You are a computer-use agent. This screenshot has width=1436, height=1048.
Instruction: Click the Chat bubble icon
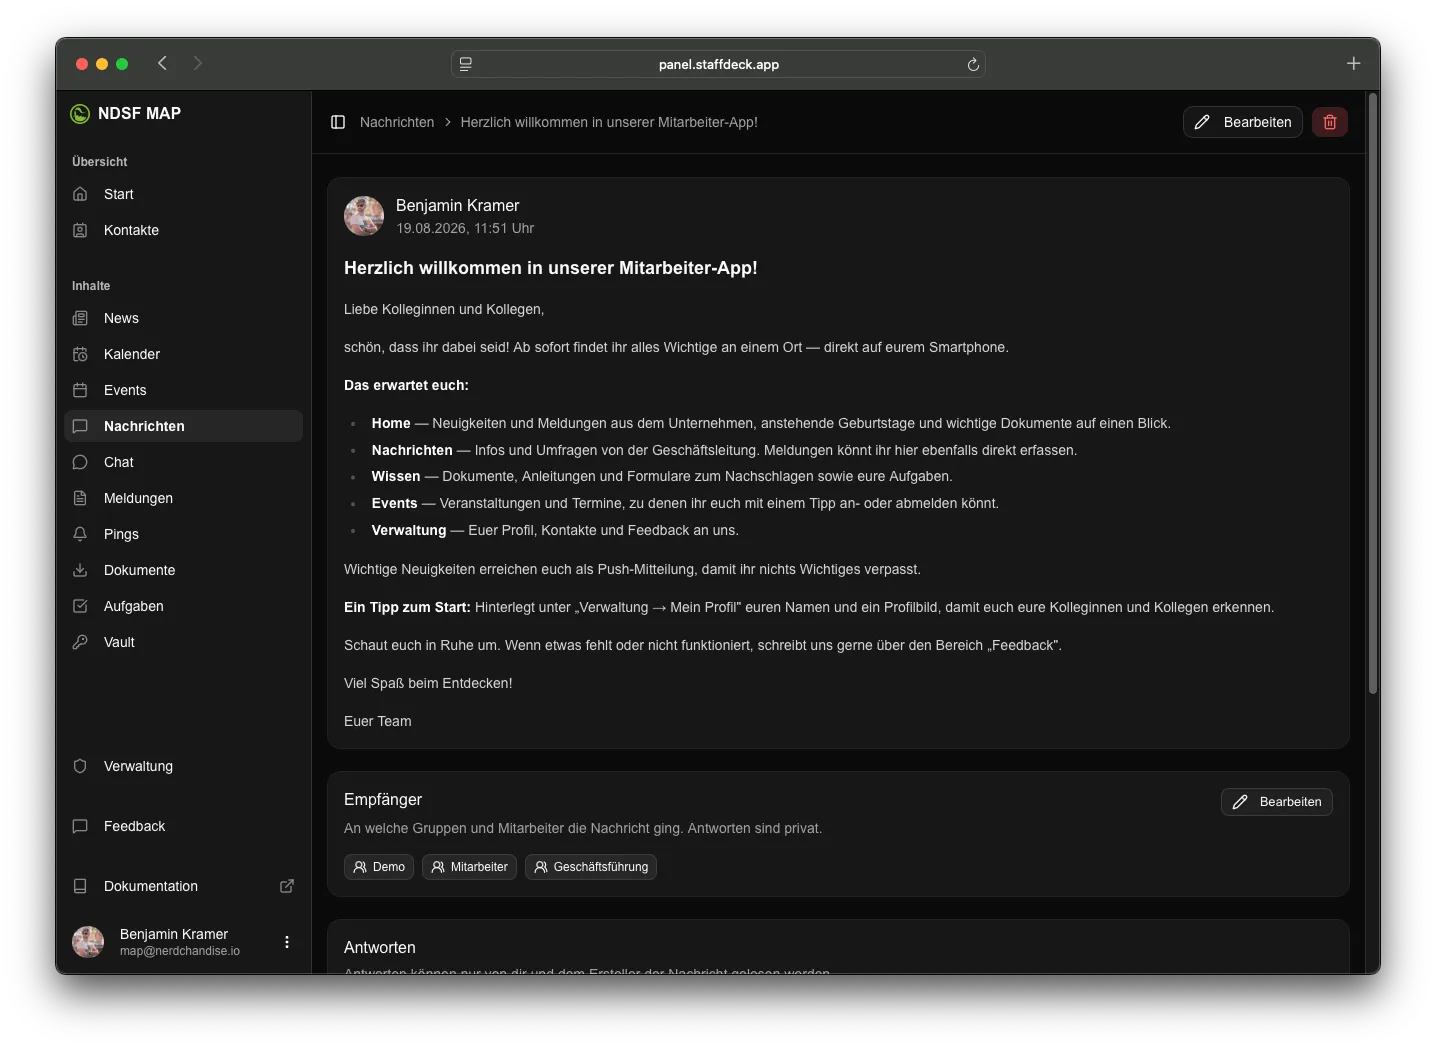pyautogui.click(x=80, y=462)
